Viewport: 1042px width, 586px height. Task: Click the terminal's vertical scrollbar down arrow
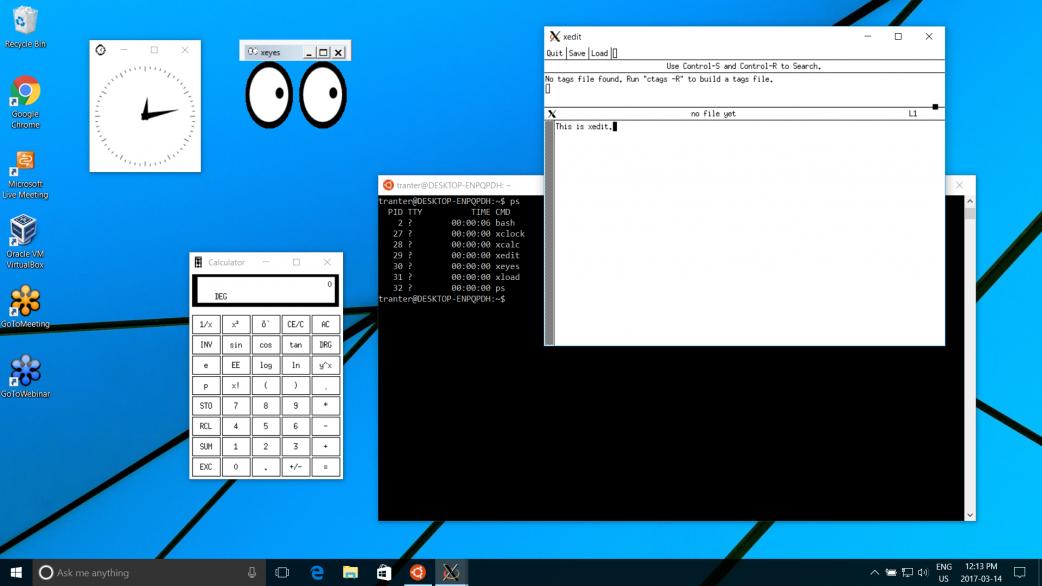click(x=969, y=515)
